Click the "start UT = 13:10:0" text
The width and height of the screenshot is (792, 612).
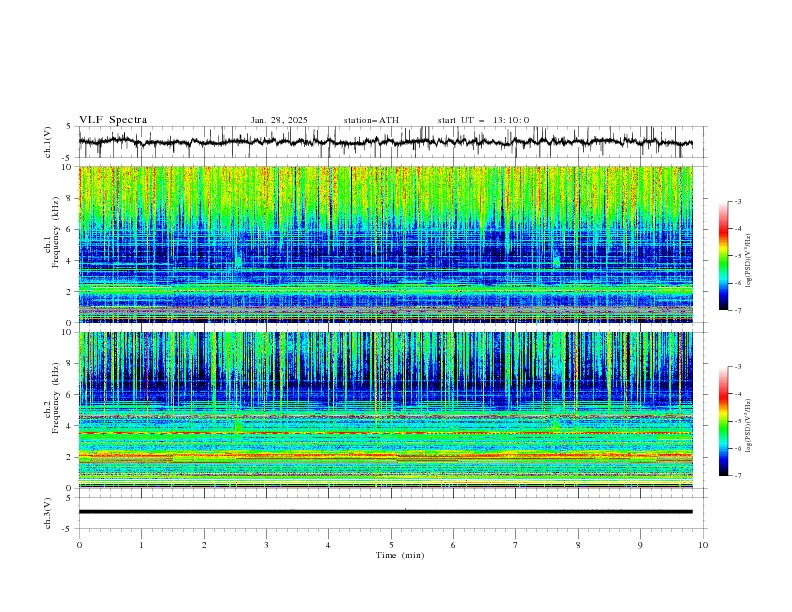[x=483, y=120]
